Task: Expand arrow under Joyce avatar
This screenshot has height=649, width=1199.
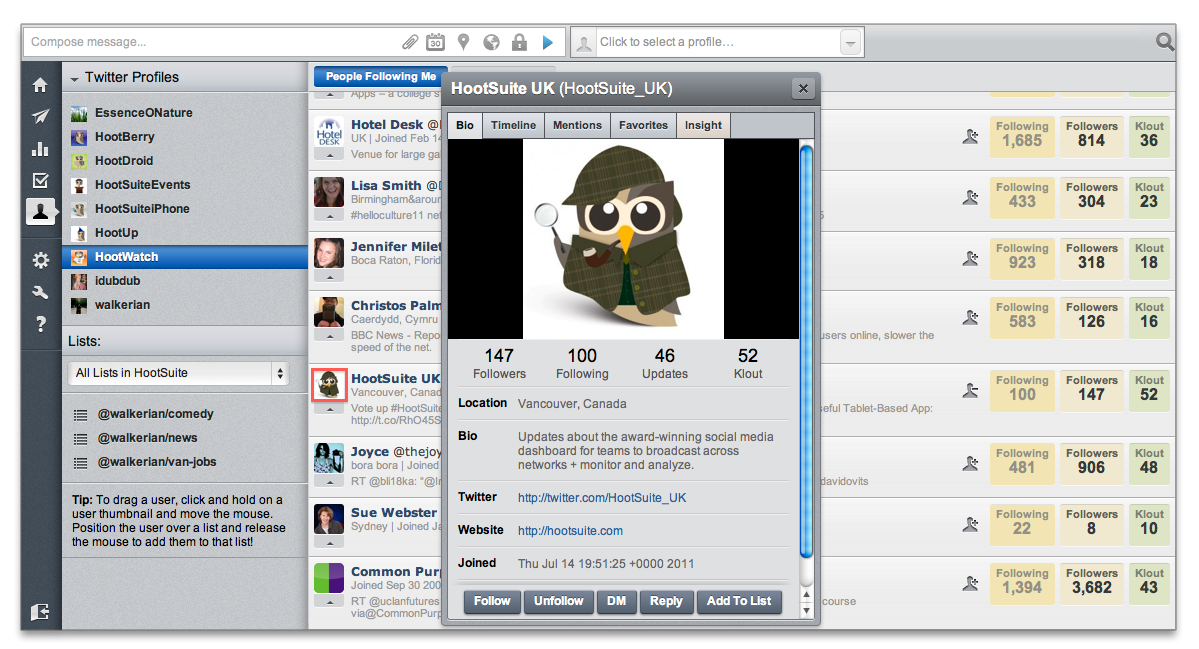Action: point(330,482)
